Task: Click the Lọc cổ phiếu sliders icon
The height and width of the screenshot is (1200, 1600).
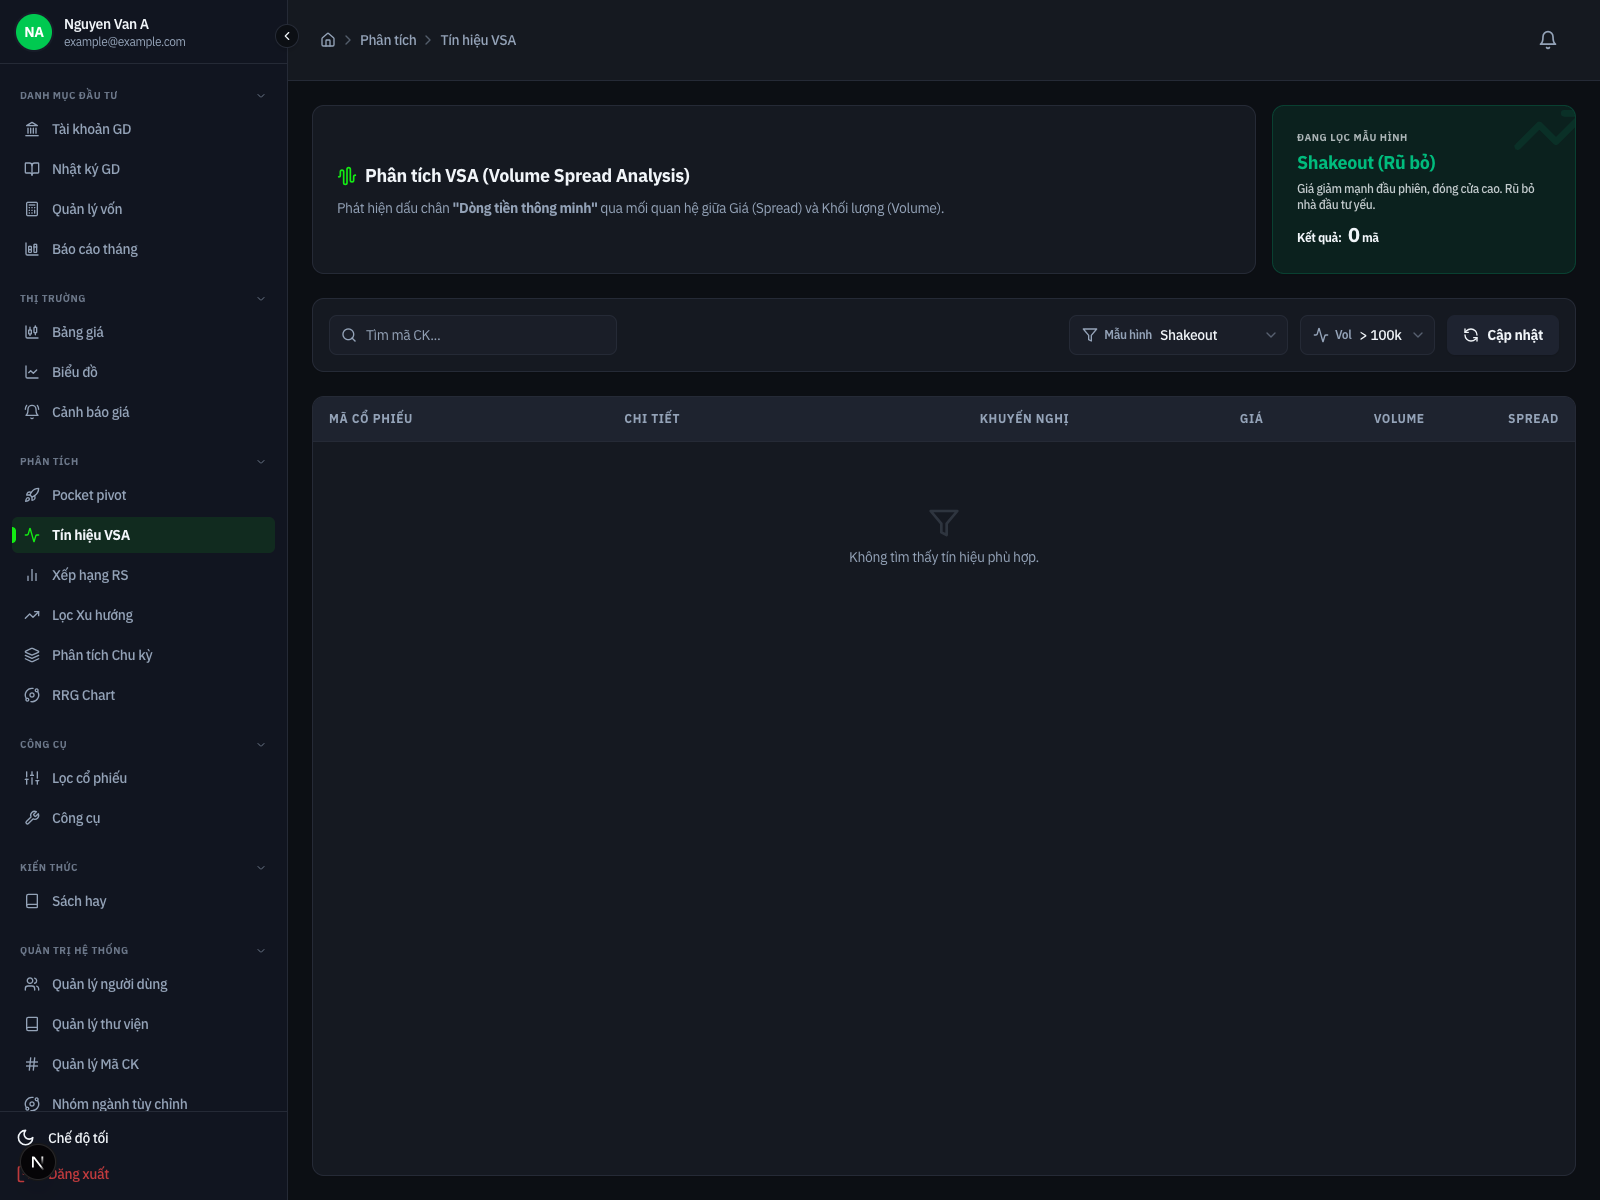Action: click(x=32, y=778)
